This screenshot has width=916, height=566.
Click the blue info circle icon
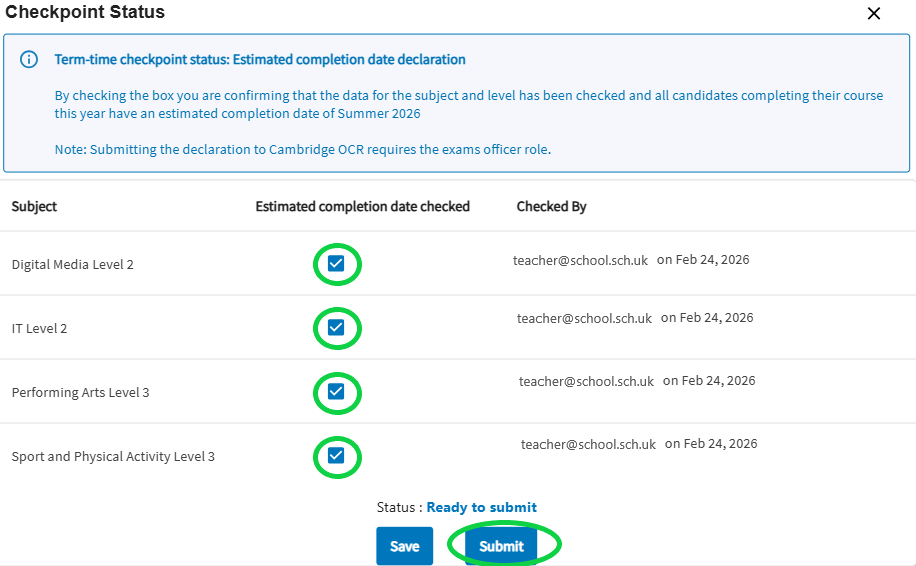[29, 60]
